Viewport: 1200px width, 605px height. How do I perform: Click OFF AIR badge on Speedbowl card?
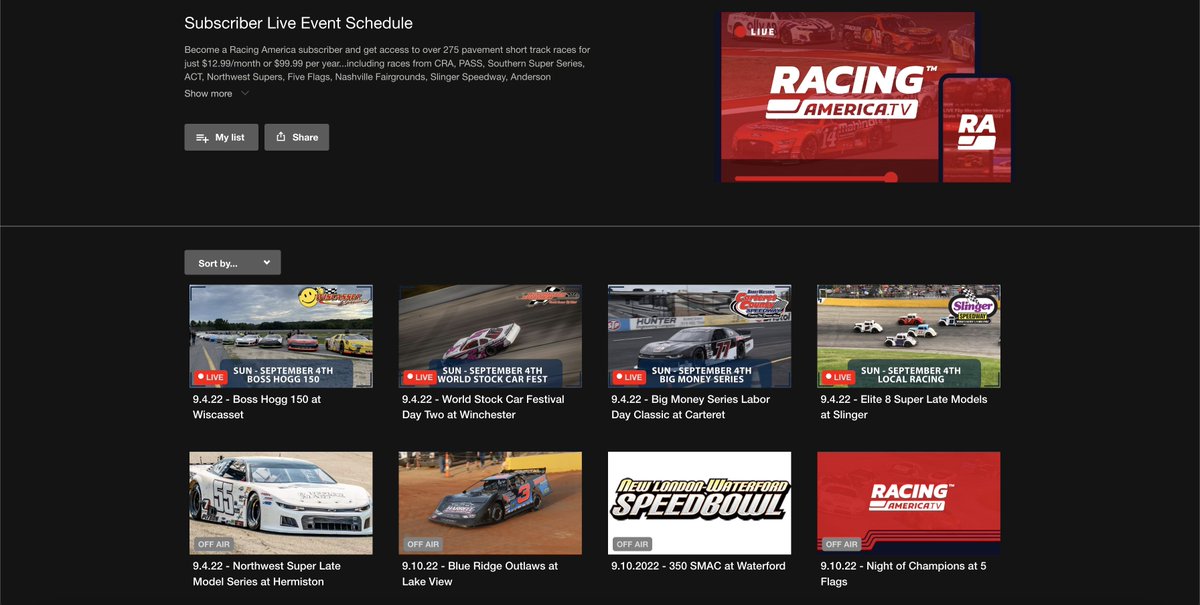click(631, 544)
